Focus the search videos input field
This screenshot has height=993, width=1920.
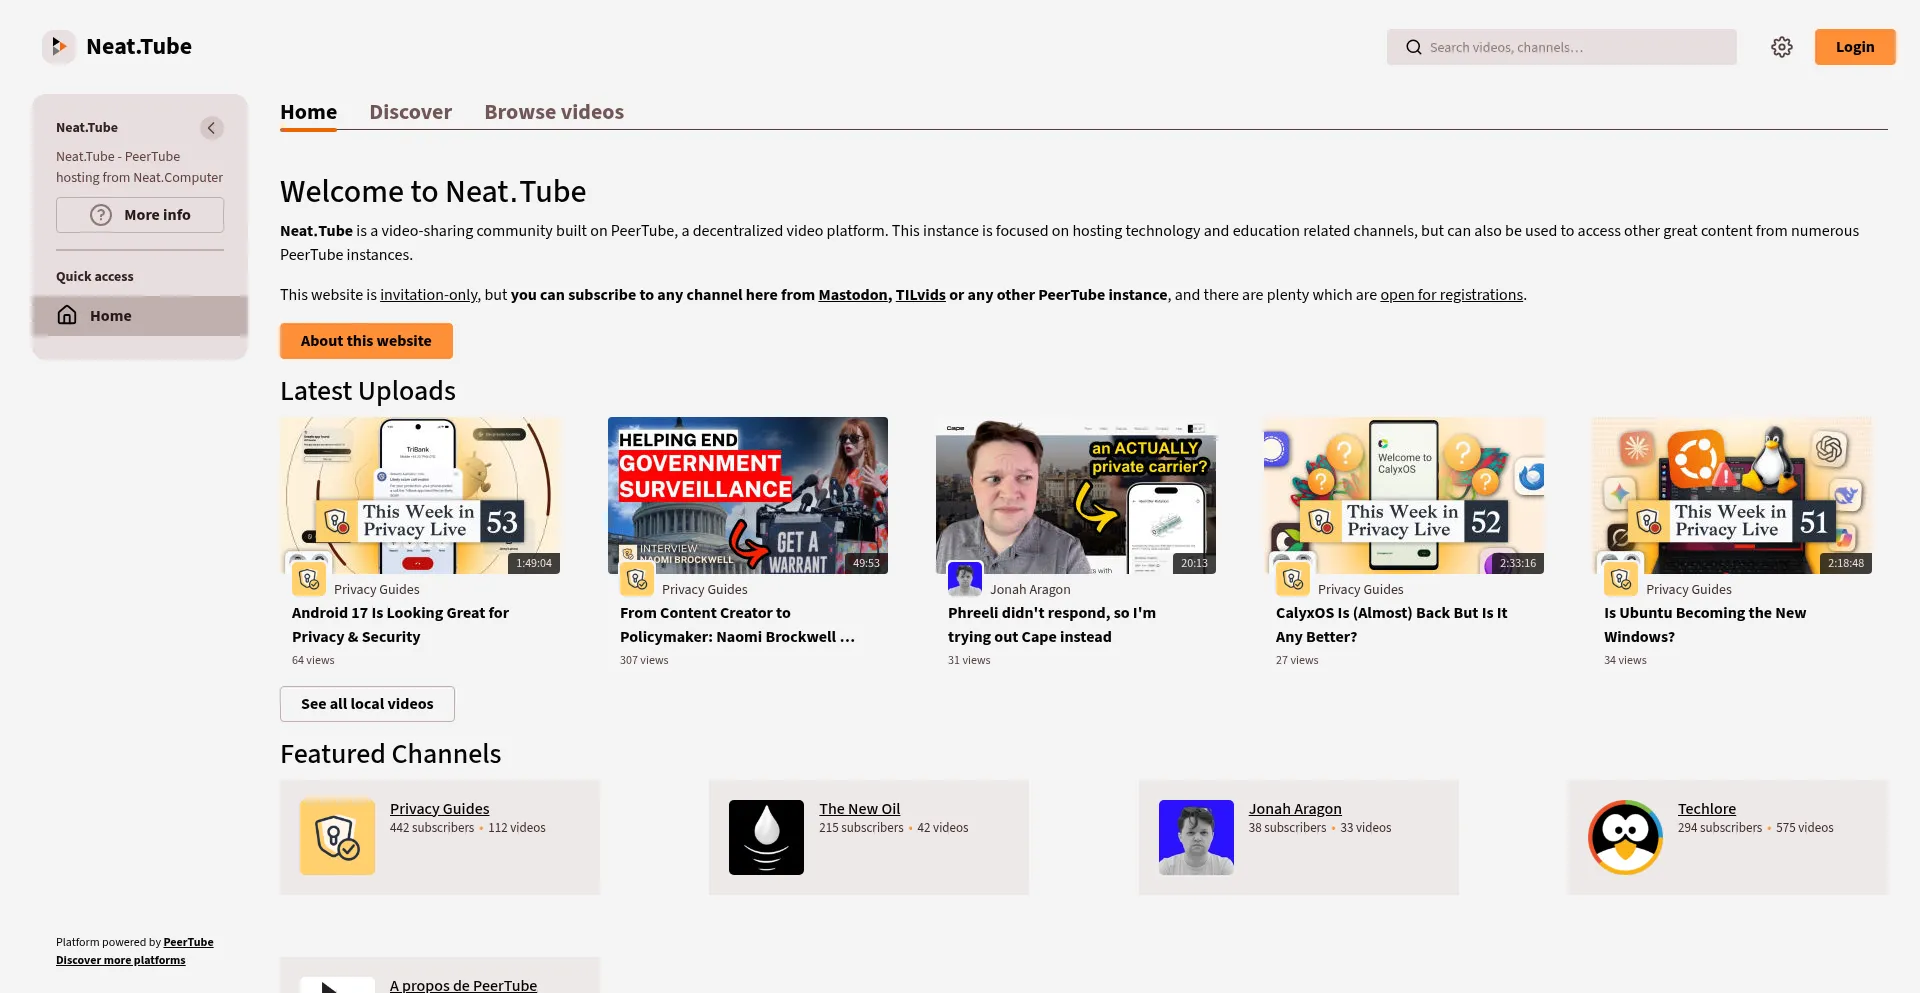click(x=1562, y=47)
